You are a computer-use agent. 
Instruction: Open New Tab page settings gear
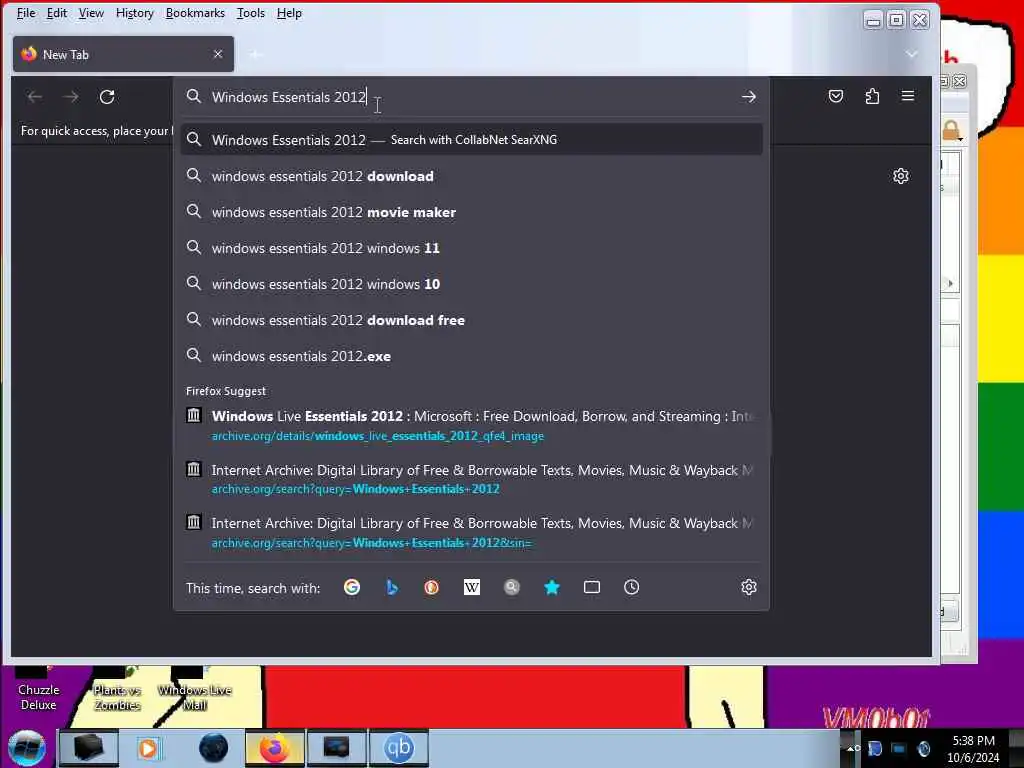(901, 176)
